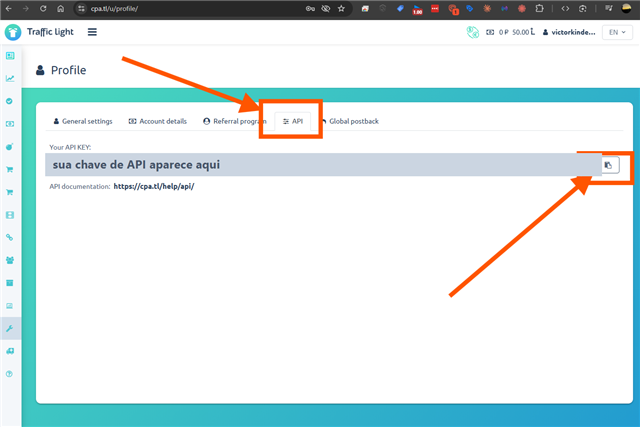Click the red extension with 1.00 badge
Viewport: 640px width, 427px height.
click(x=417, y=9)
